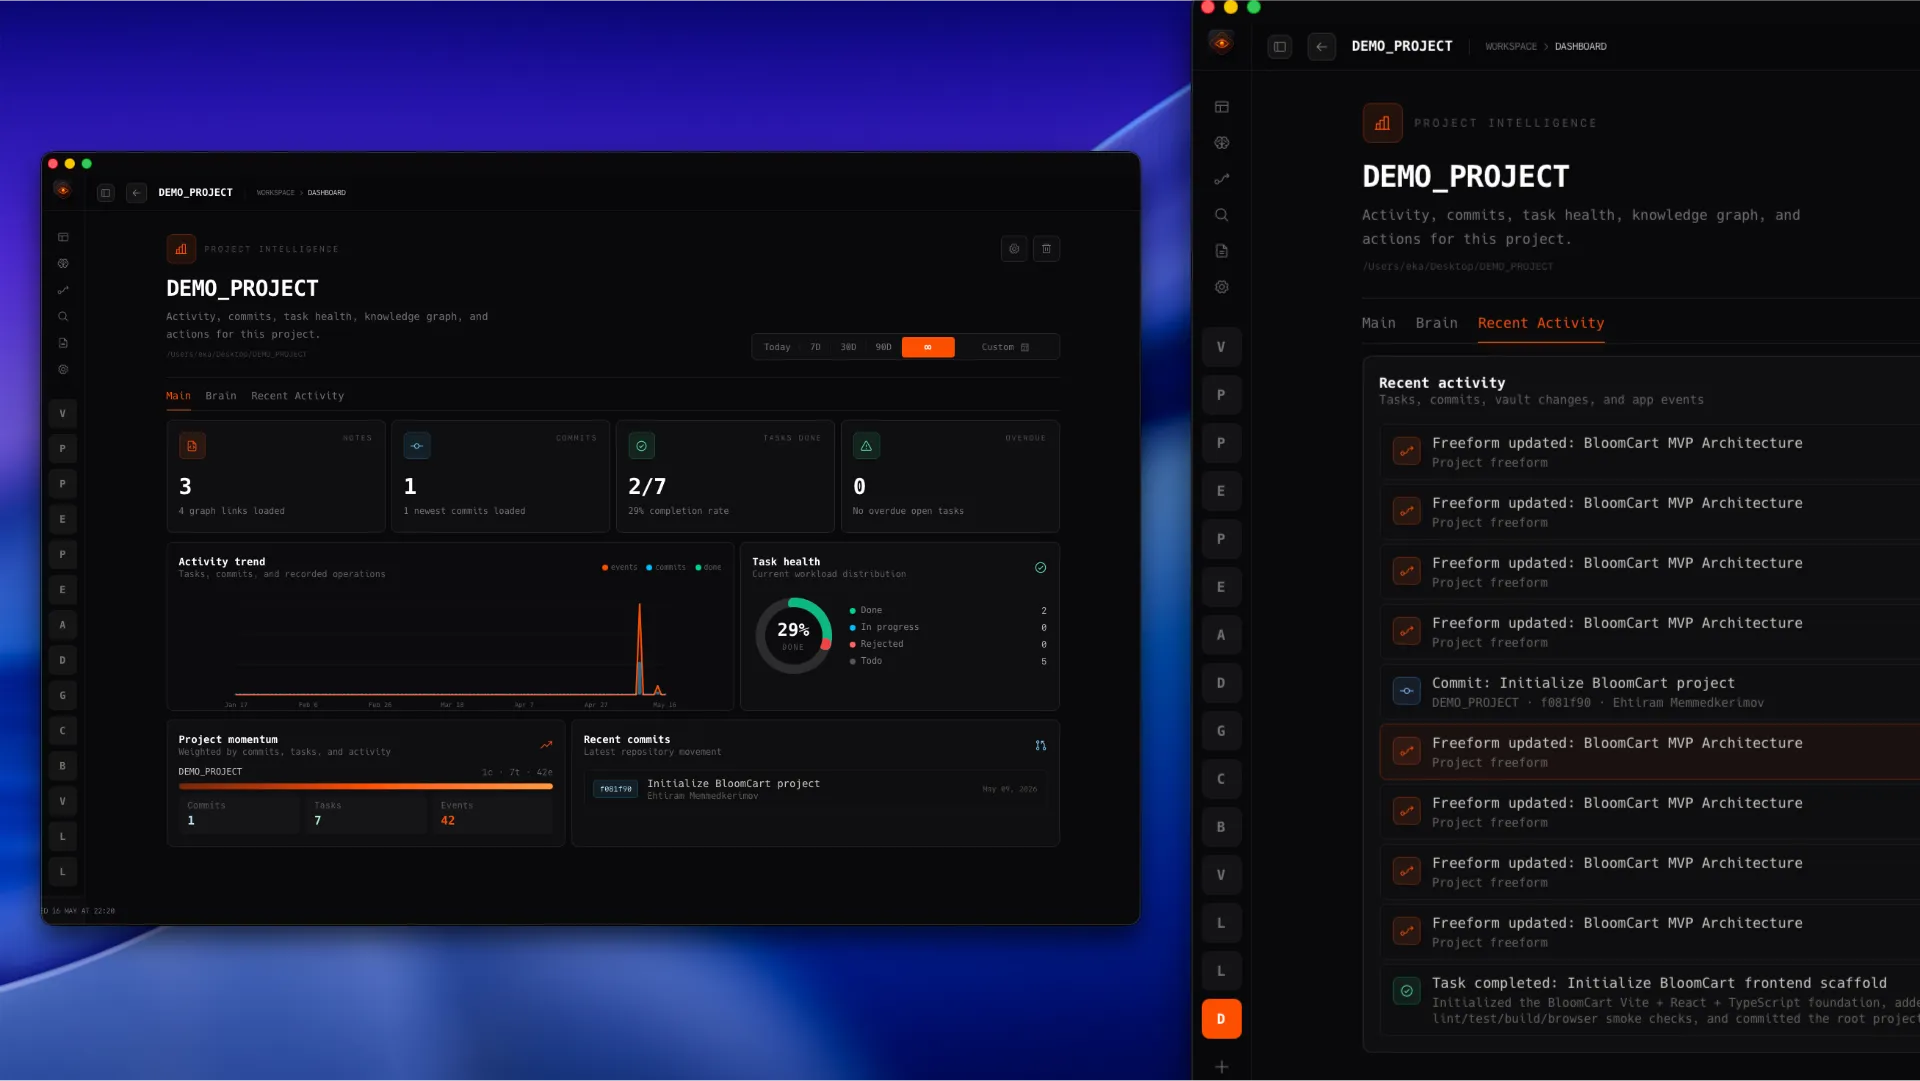Viewport: 1920px width, 1081px height.
Task: Open the highlighted Freeform updated activity row
Action: [x=1650, y=752]
